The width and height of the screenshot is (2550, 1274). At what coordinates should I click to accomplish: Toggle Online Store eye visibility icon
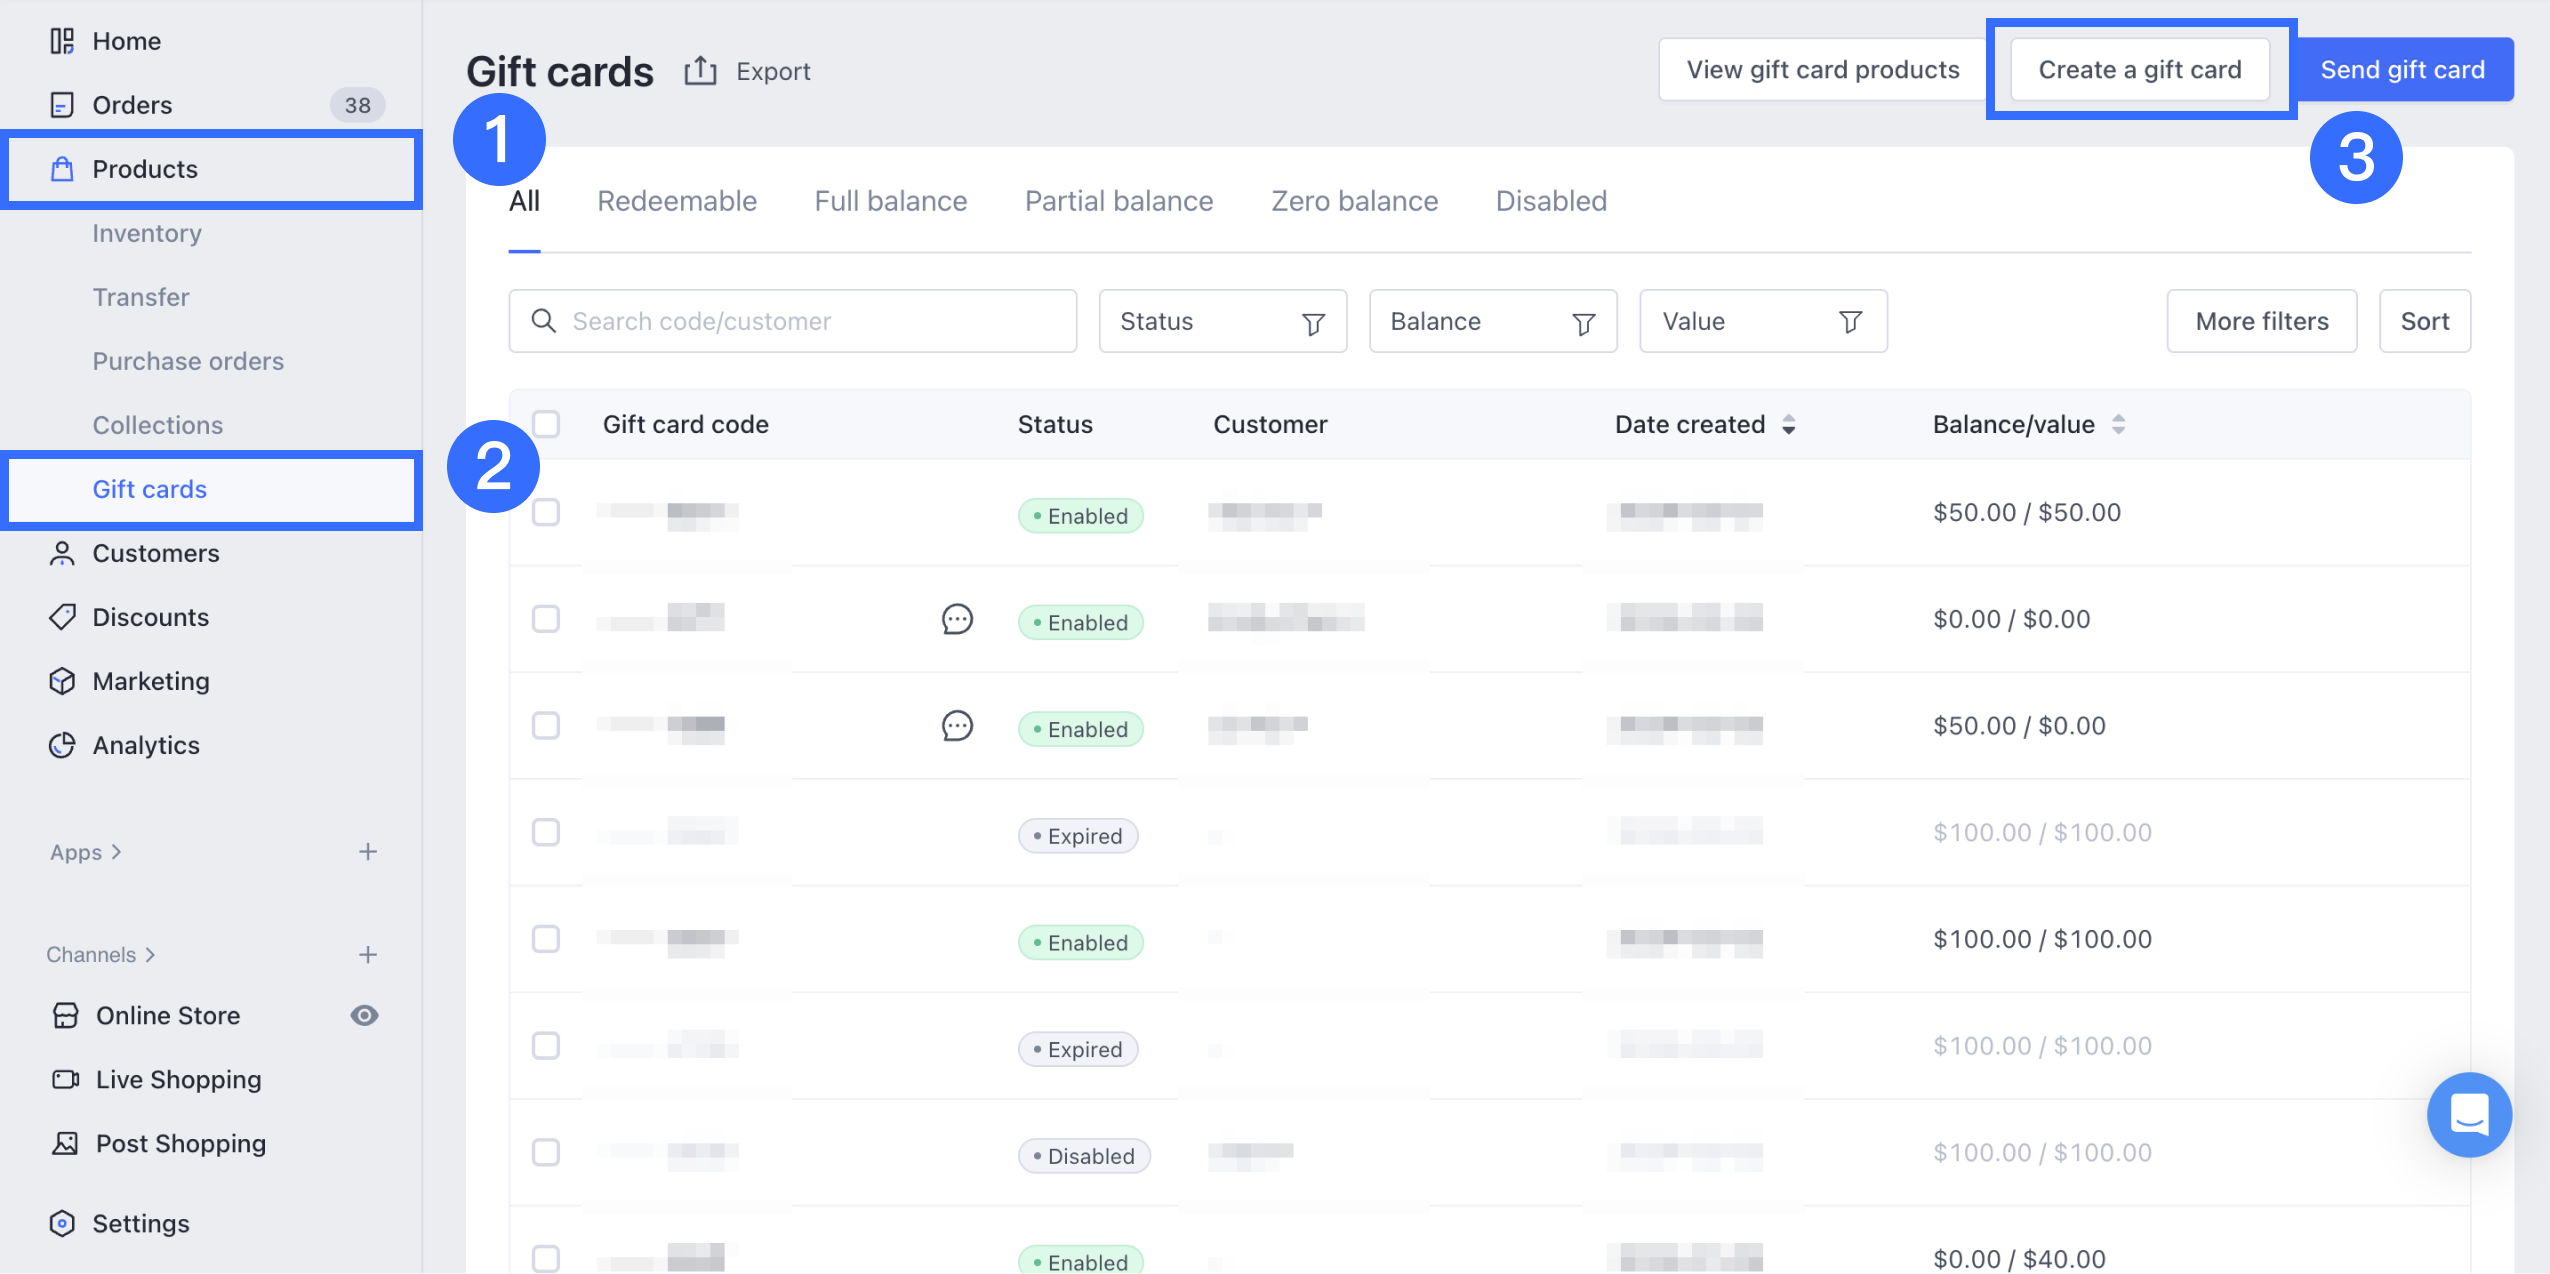(x=364, y=1016)
